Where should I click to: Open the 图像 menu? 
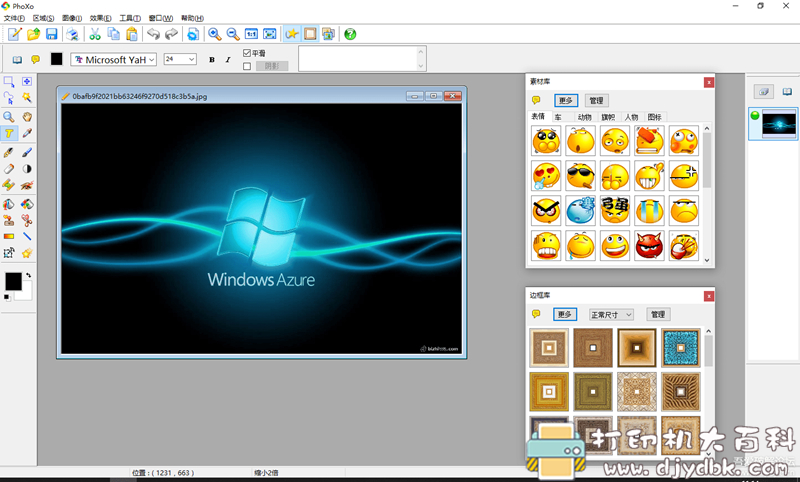tap(72, 18)
